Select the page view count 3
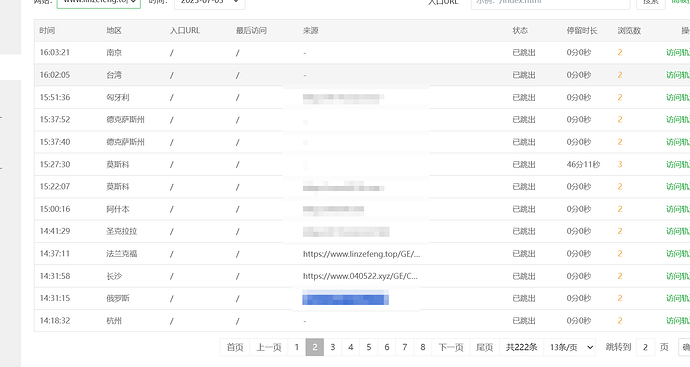 click(620, 164)
